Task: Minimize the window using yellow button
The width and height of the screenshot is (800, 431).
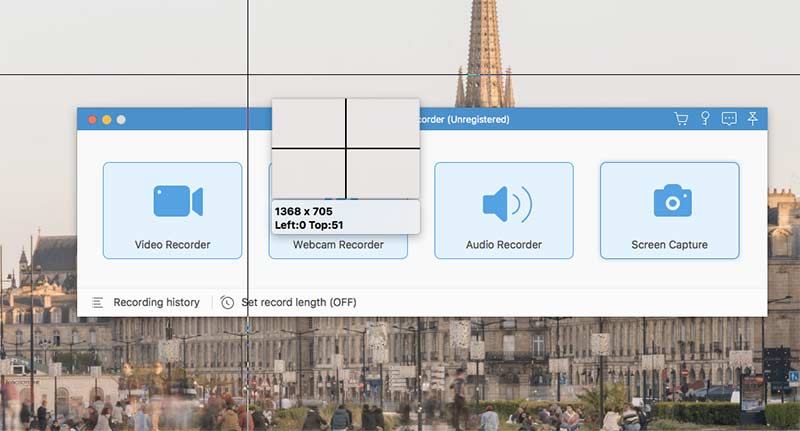Action: click(107, 120)
